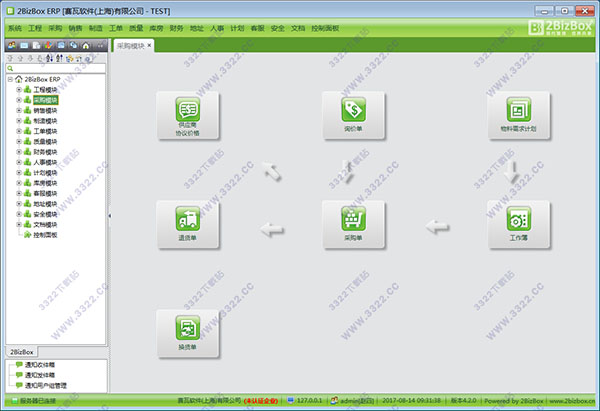Expand the 制造模块 tree node
The height and width of the screenshot is (411, 600).
point(19,121)
